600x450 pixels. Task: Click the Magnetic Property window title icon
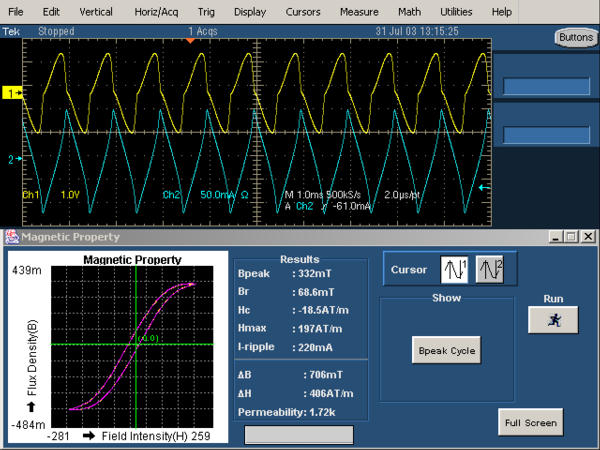[x=12, y=237]
